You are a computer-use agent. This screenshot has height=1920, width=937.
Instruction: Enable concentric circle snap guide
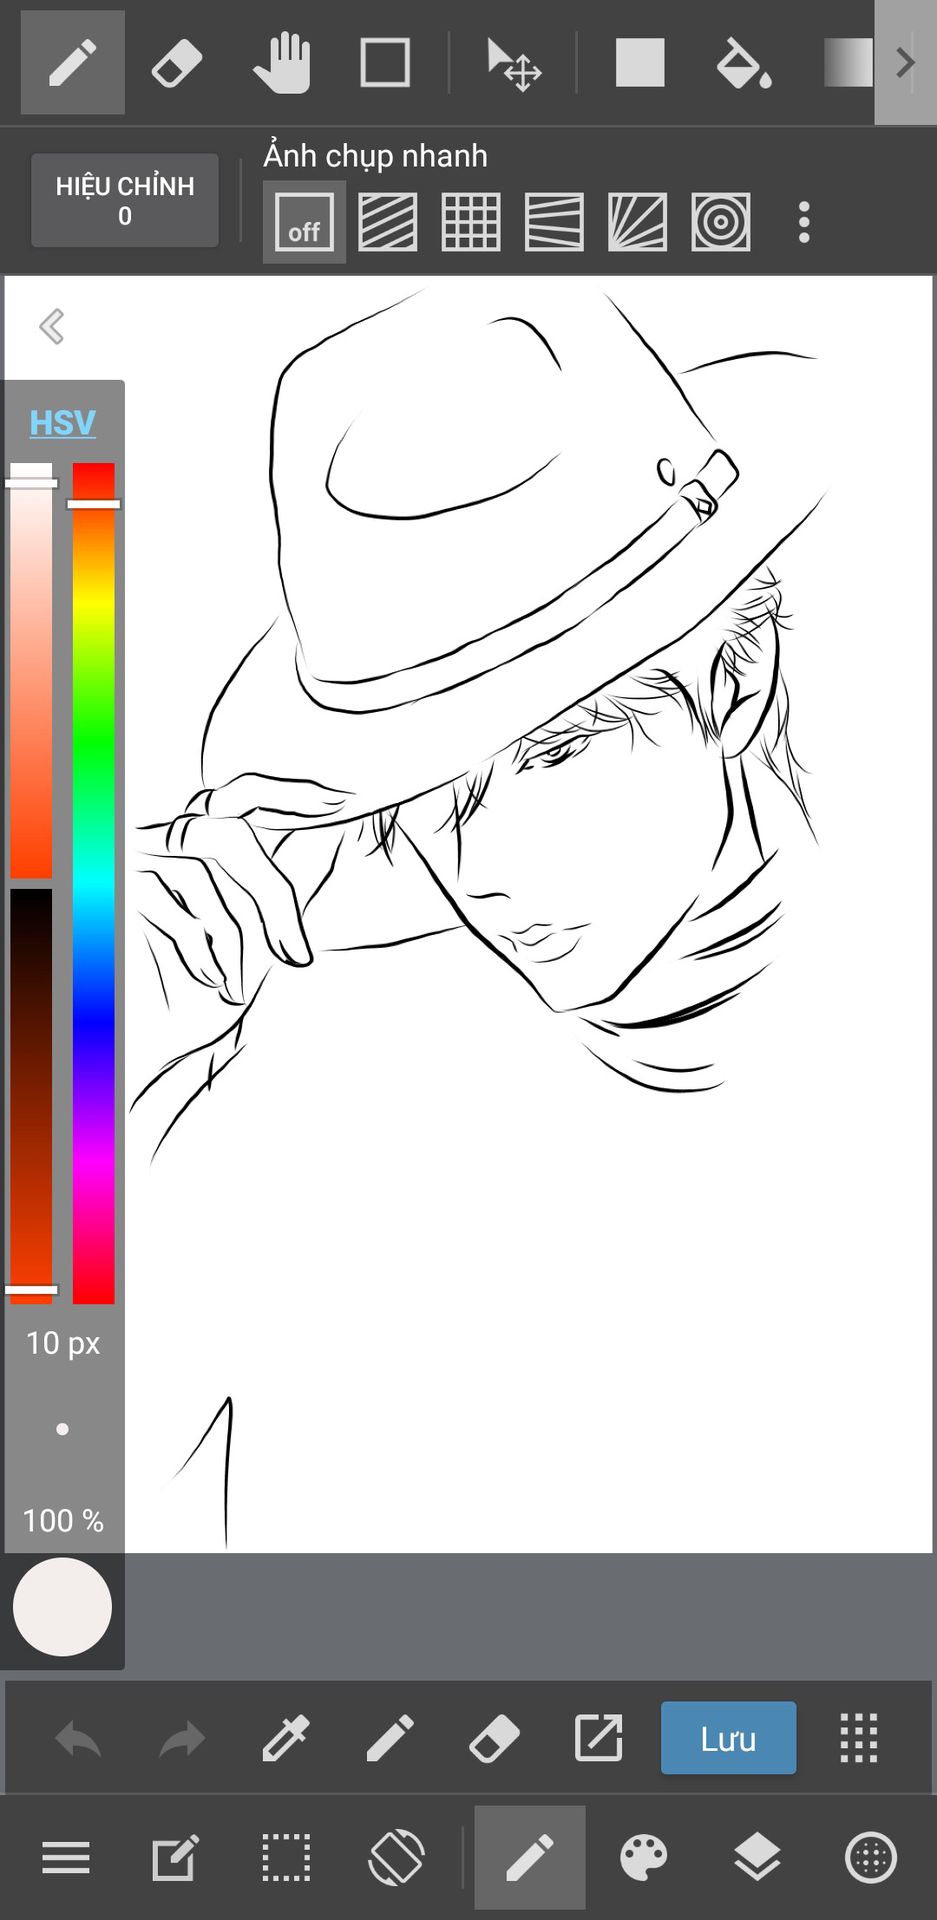721,222
